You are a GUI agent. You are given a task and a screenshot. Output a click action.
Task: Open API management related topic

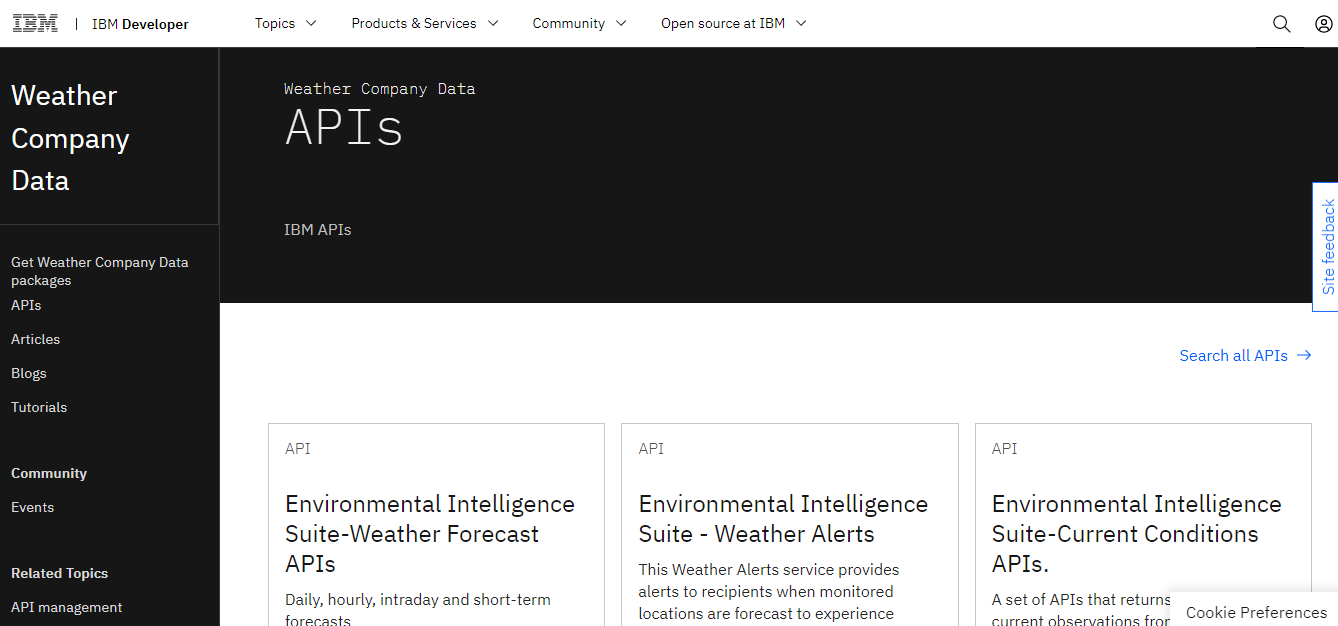point(67,607)
